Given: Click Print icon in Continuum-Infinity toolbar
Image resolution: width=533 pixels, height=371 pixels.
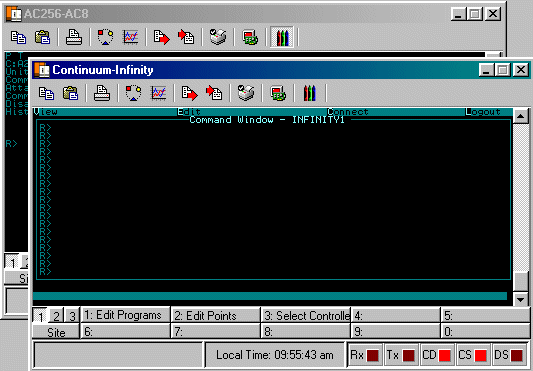Looking at the screenshot, I should click(102, 93).
